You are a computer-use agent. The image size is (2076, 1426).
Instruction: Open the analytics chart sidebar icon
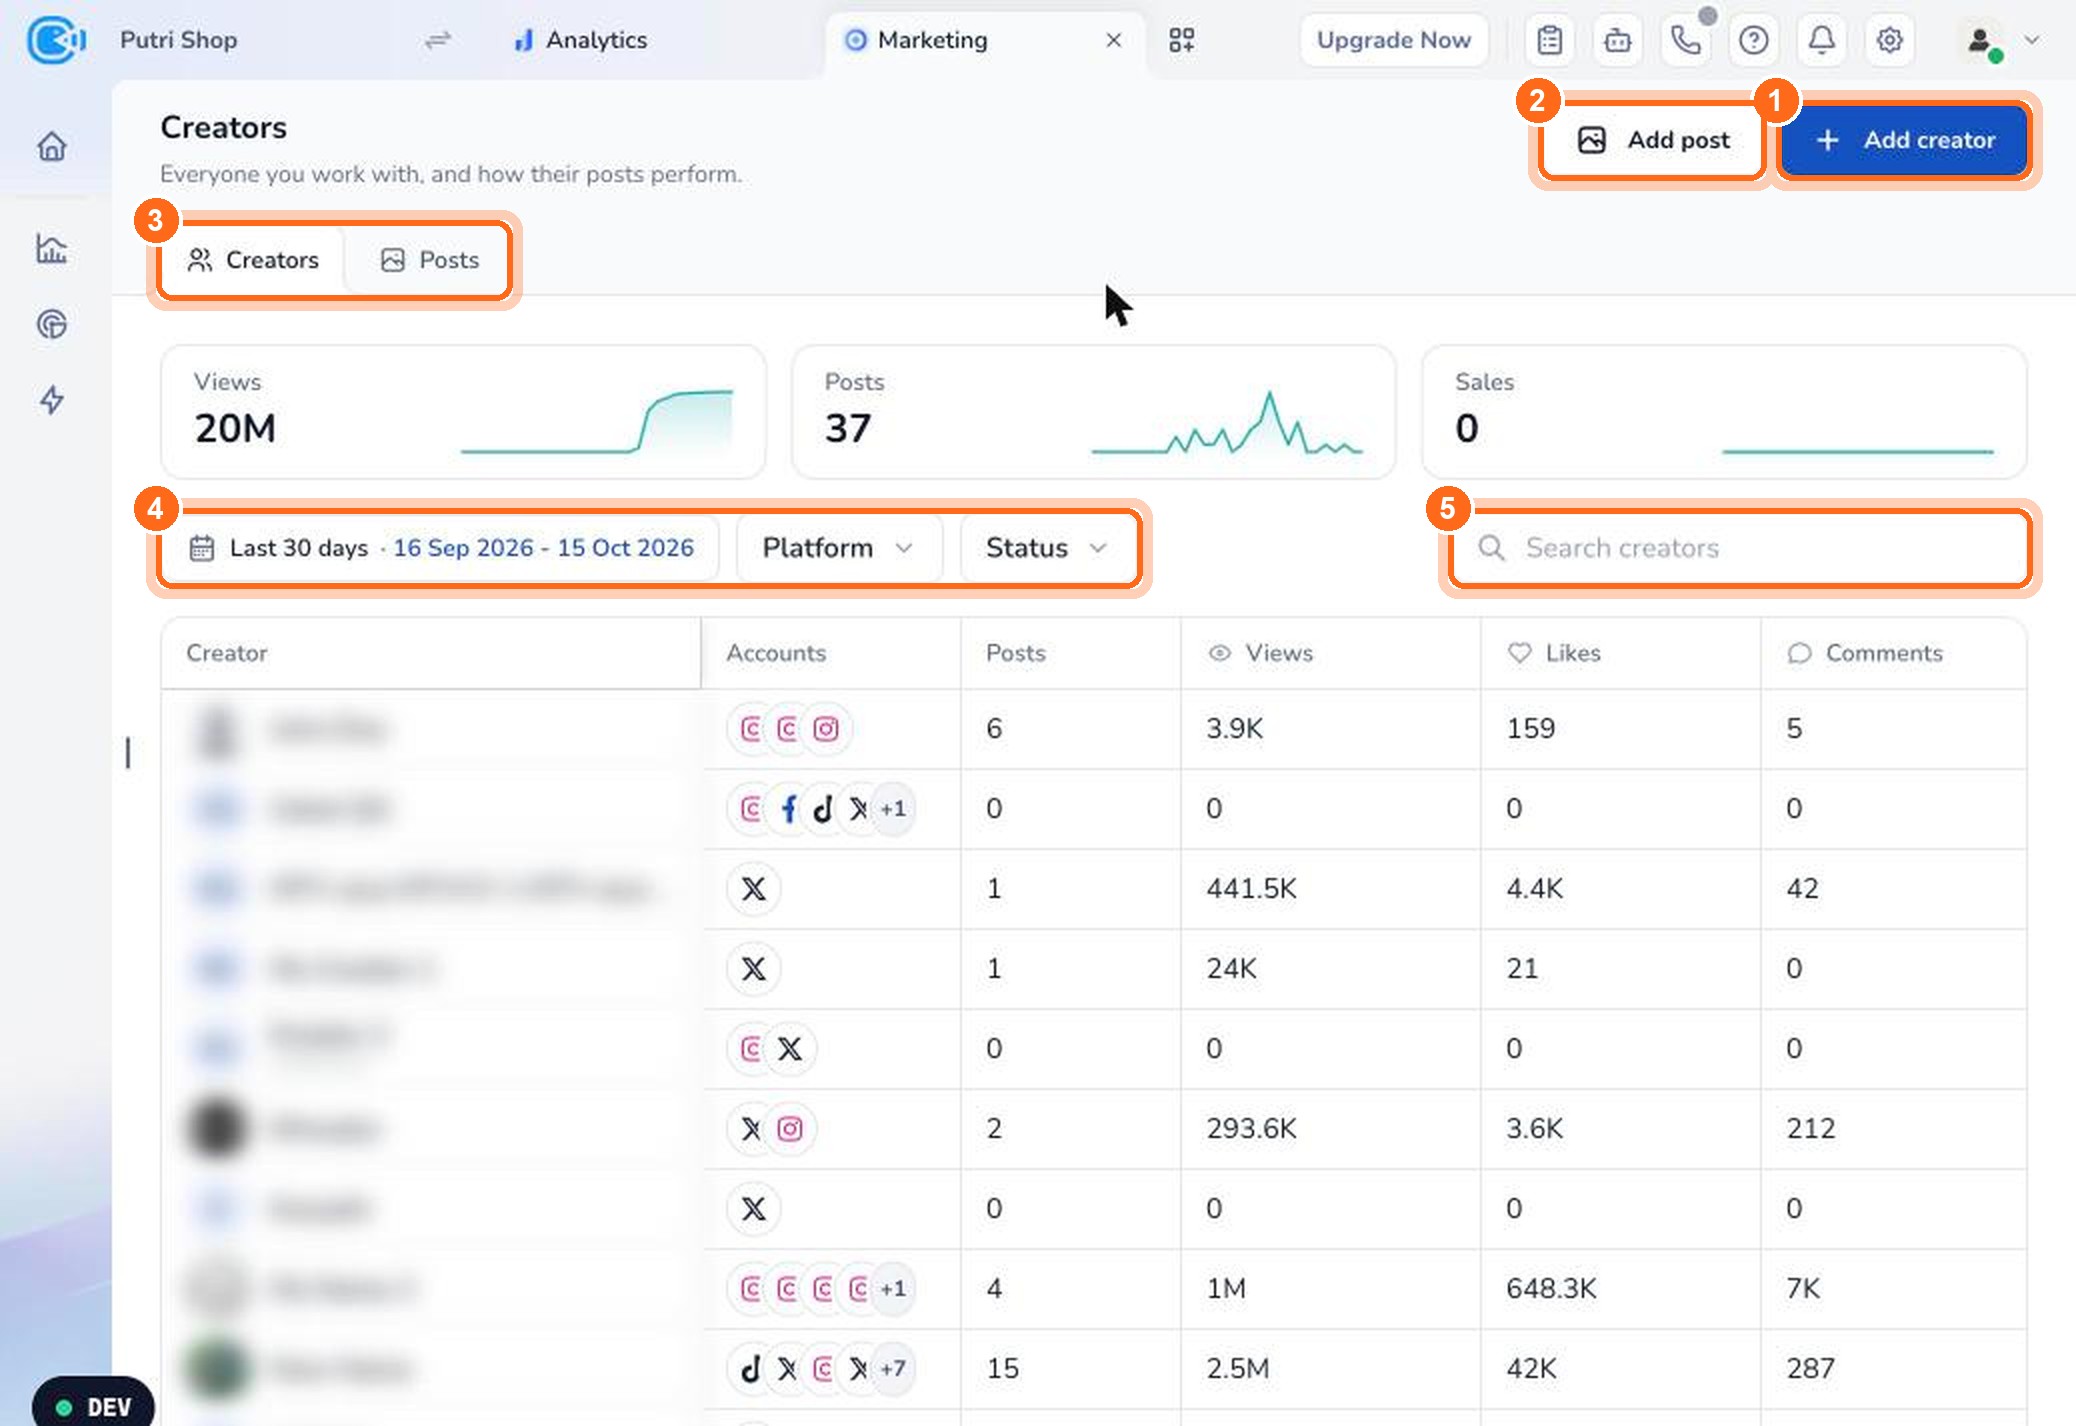pyautogui.click(x=52, y=248)
